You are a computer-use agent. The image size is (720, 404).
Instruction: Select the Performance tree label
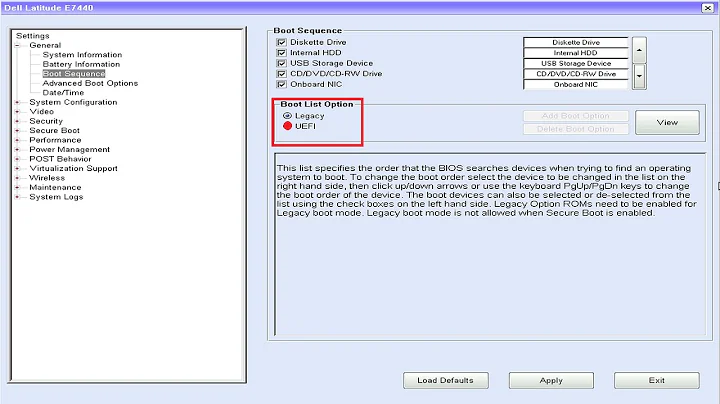(55, 140)
